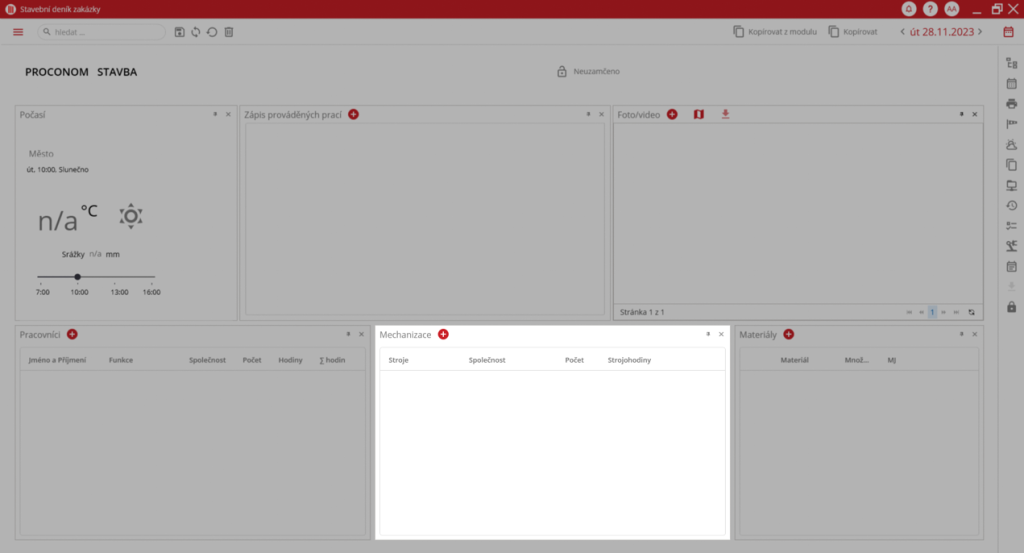
Task: Click the weather icon in right sidebar
Action: [x=1011, y=145]
